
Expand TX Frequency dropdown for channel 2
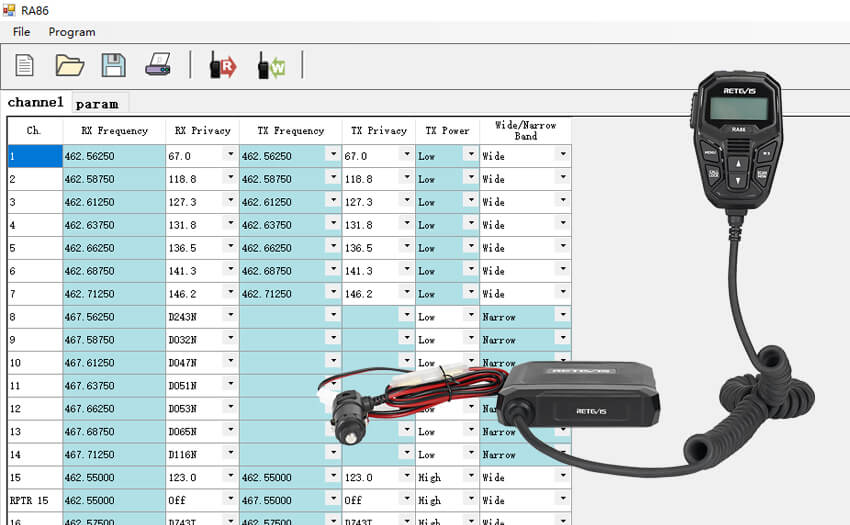(x=333, y=177)
